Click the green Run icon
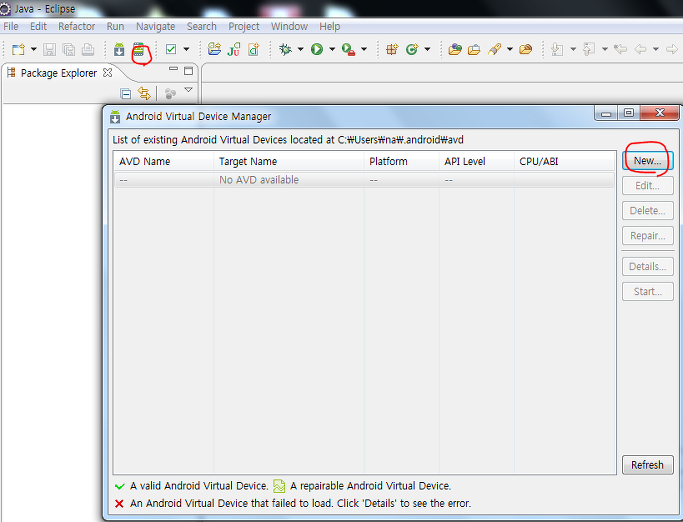The height and width of the screenshot is (522, 683). [x=317, y=49]
